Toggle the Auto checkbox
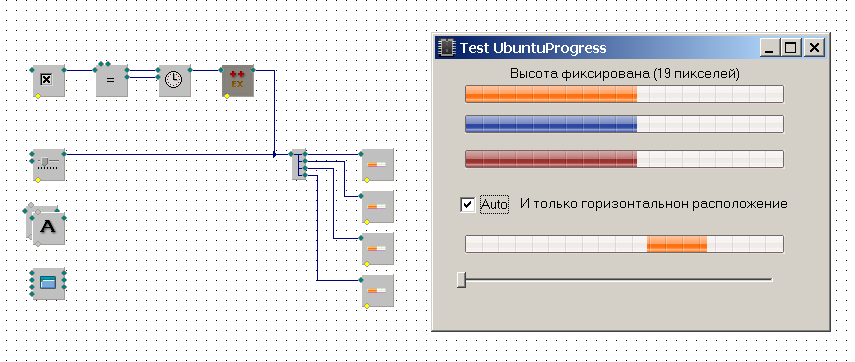 [x=467, y=204]
